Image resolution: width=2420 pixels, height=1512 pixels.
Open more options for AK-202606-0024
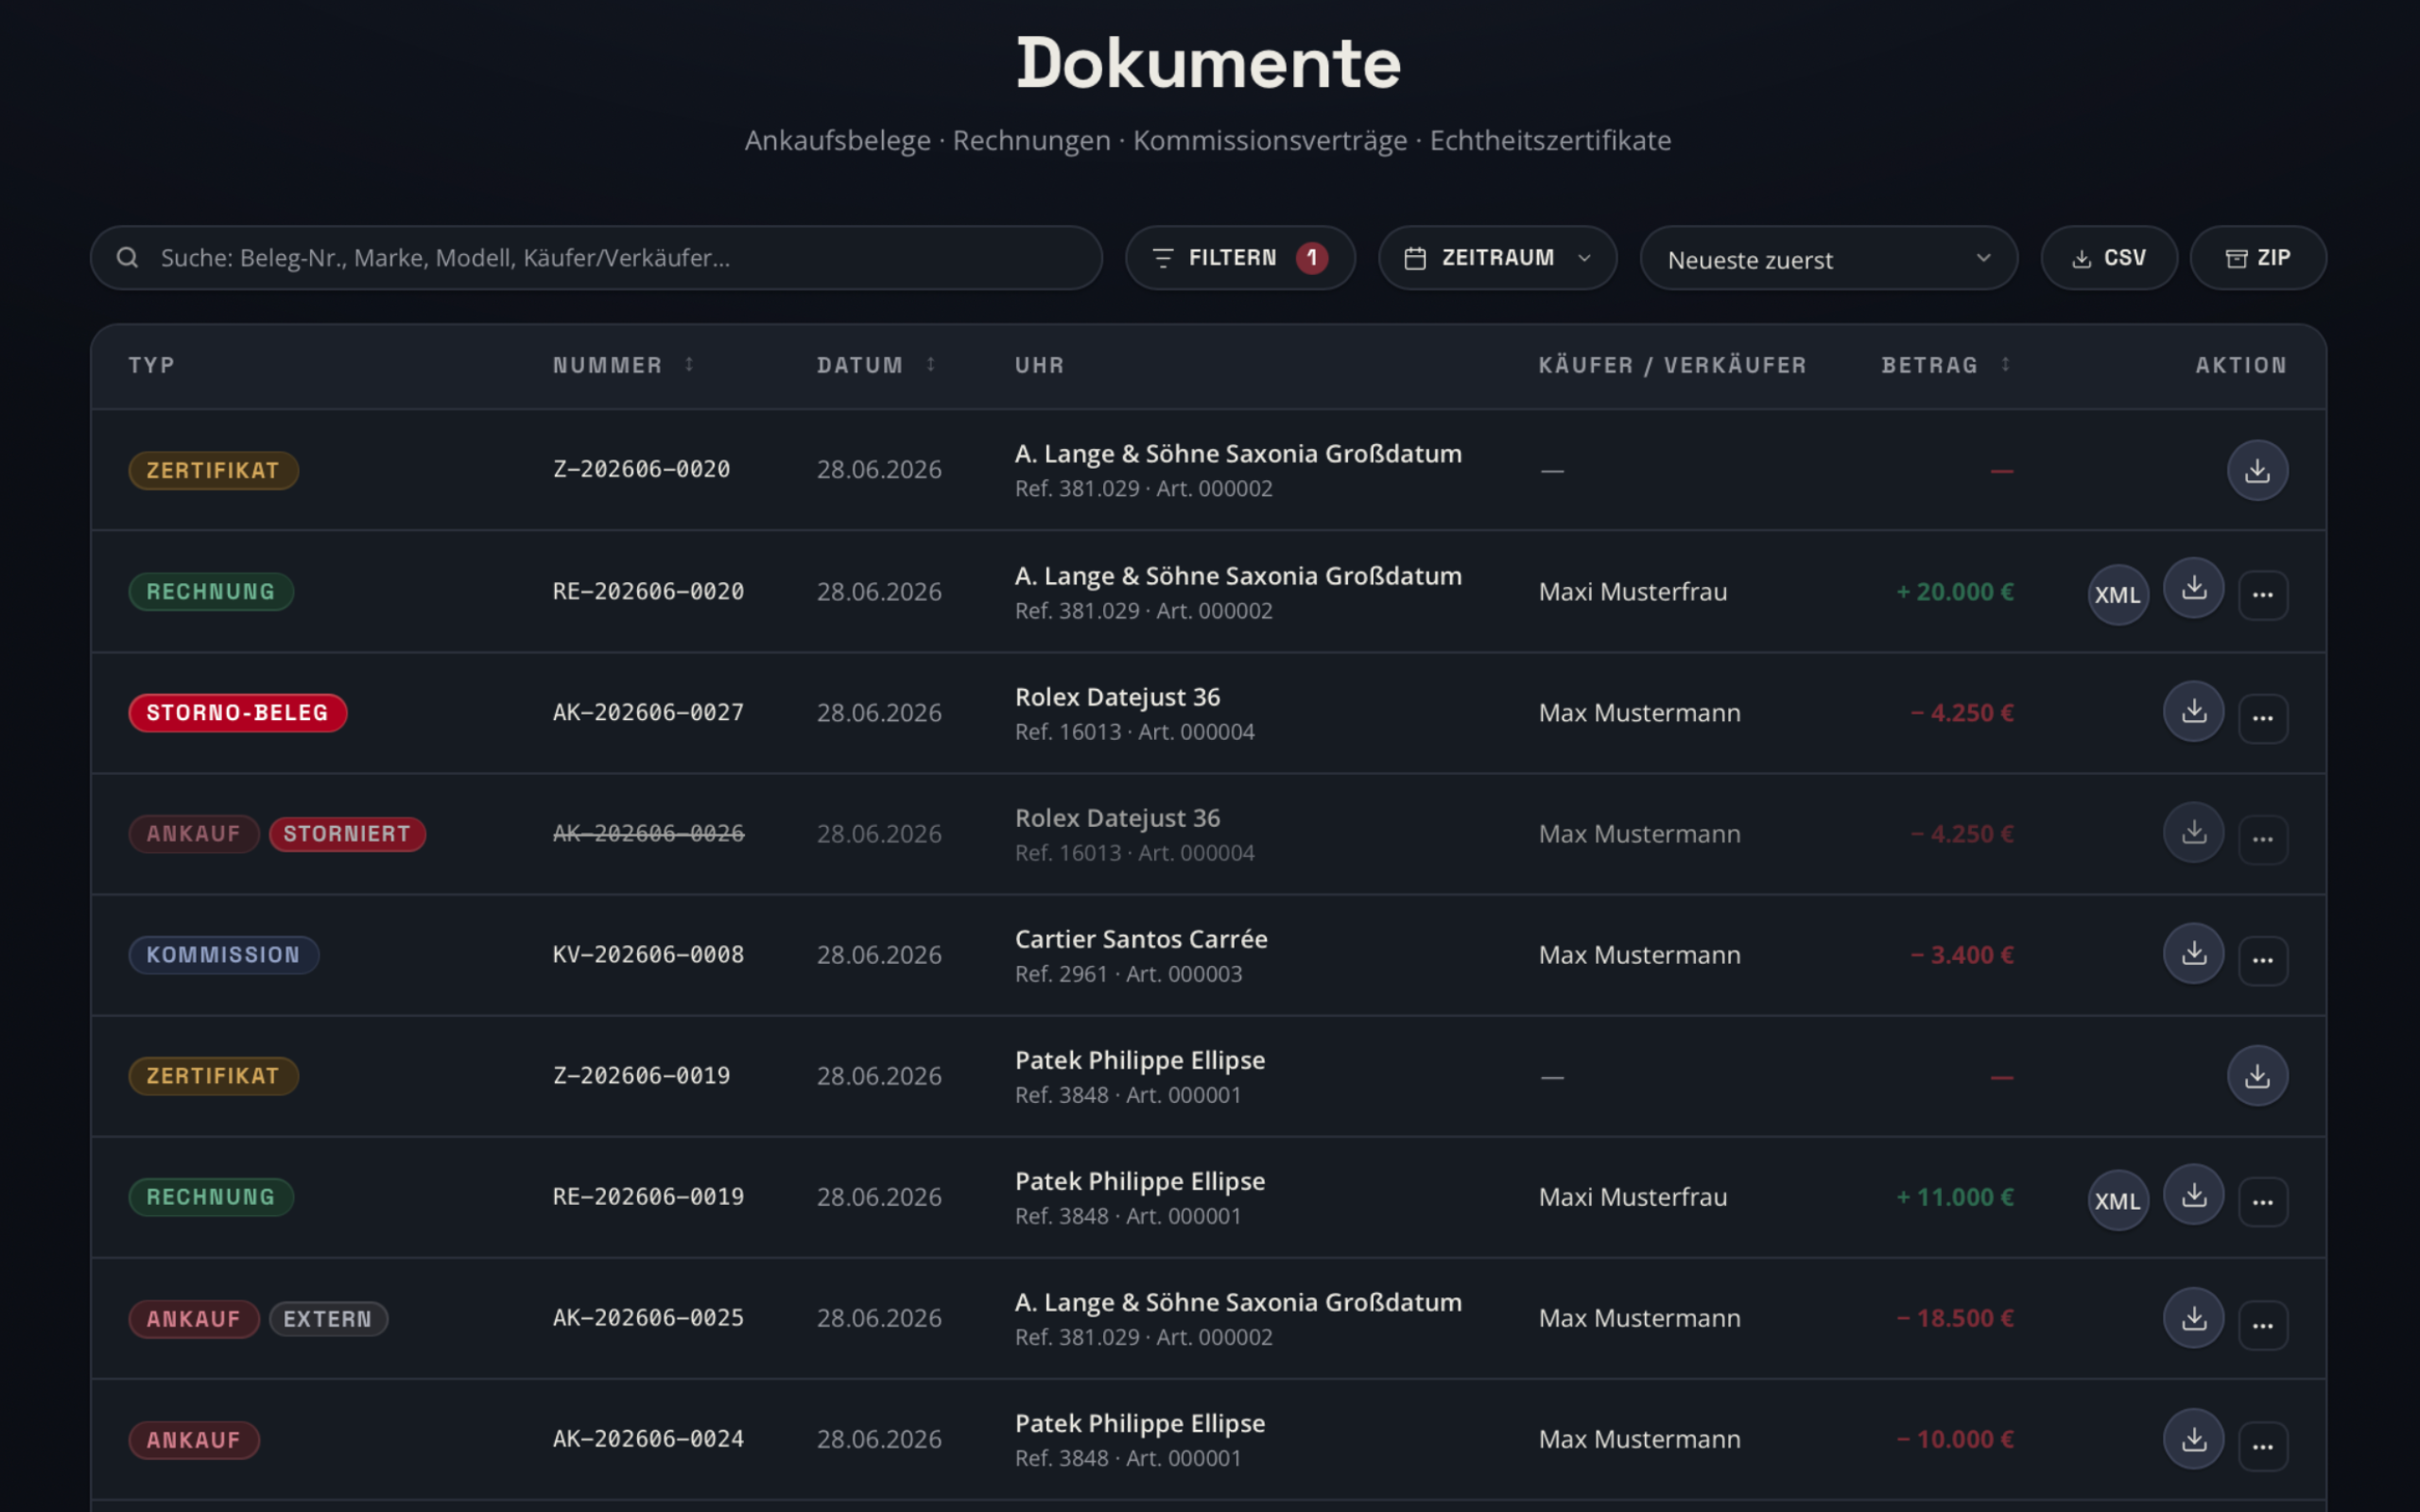point(2262,1446)
